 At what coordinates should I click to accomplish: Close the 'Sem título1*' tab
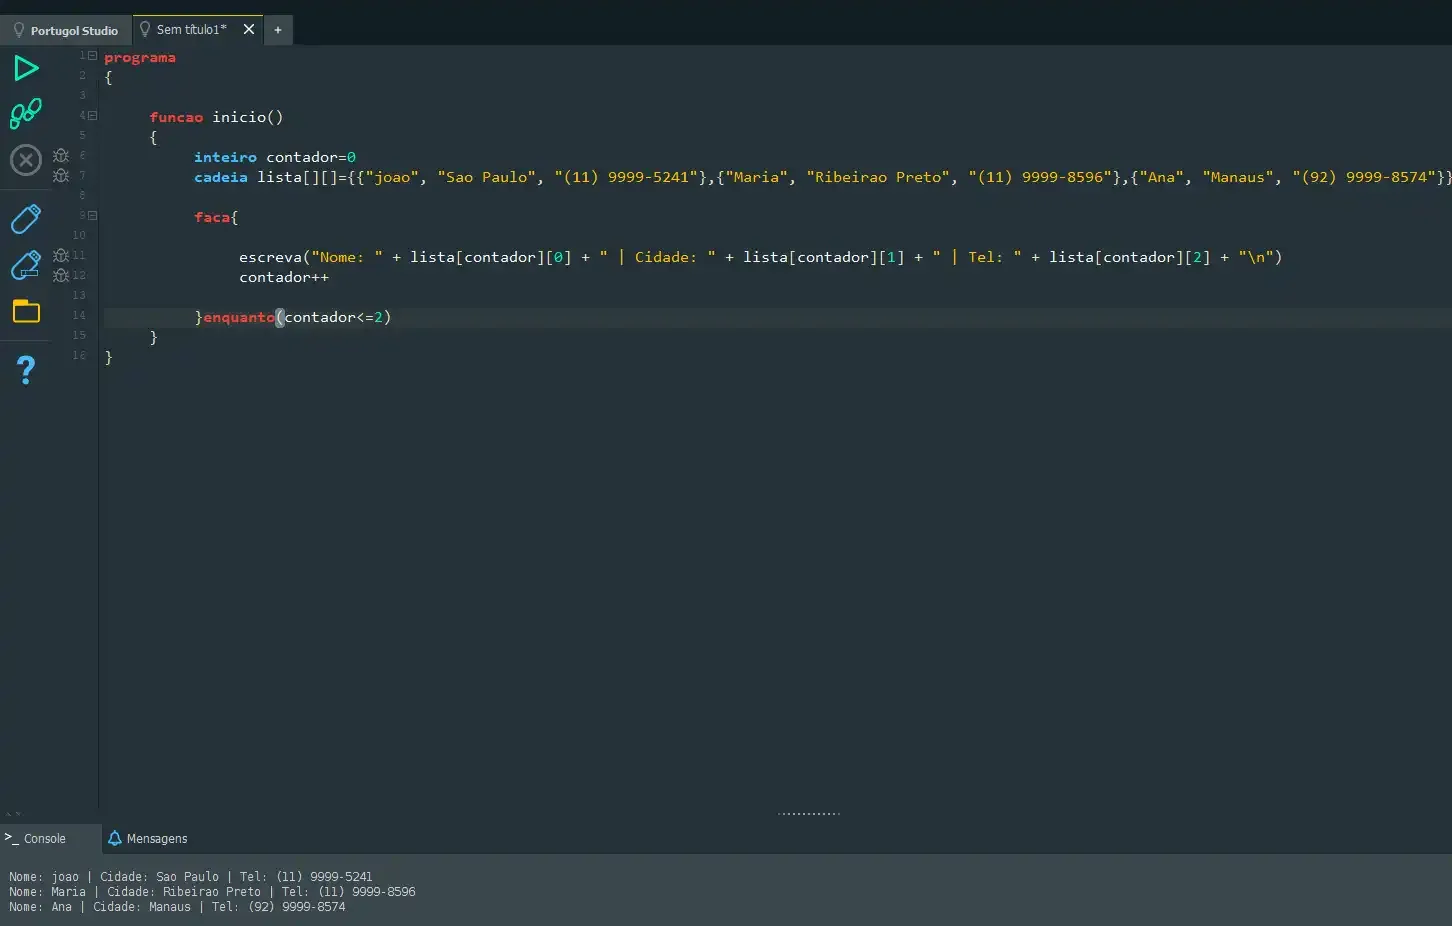coord(249,30)
